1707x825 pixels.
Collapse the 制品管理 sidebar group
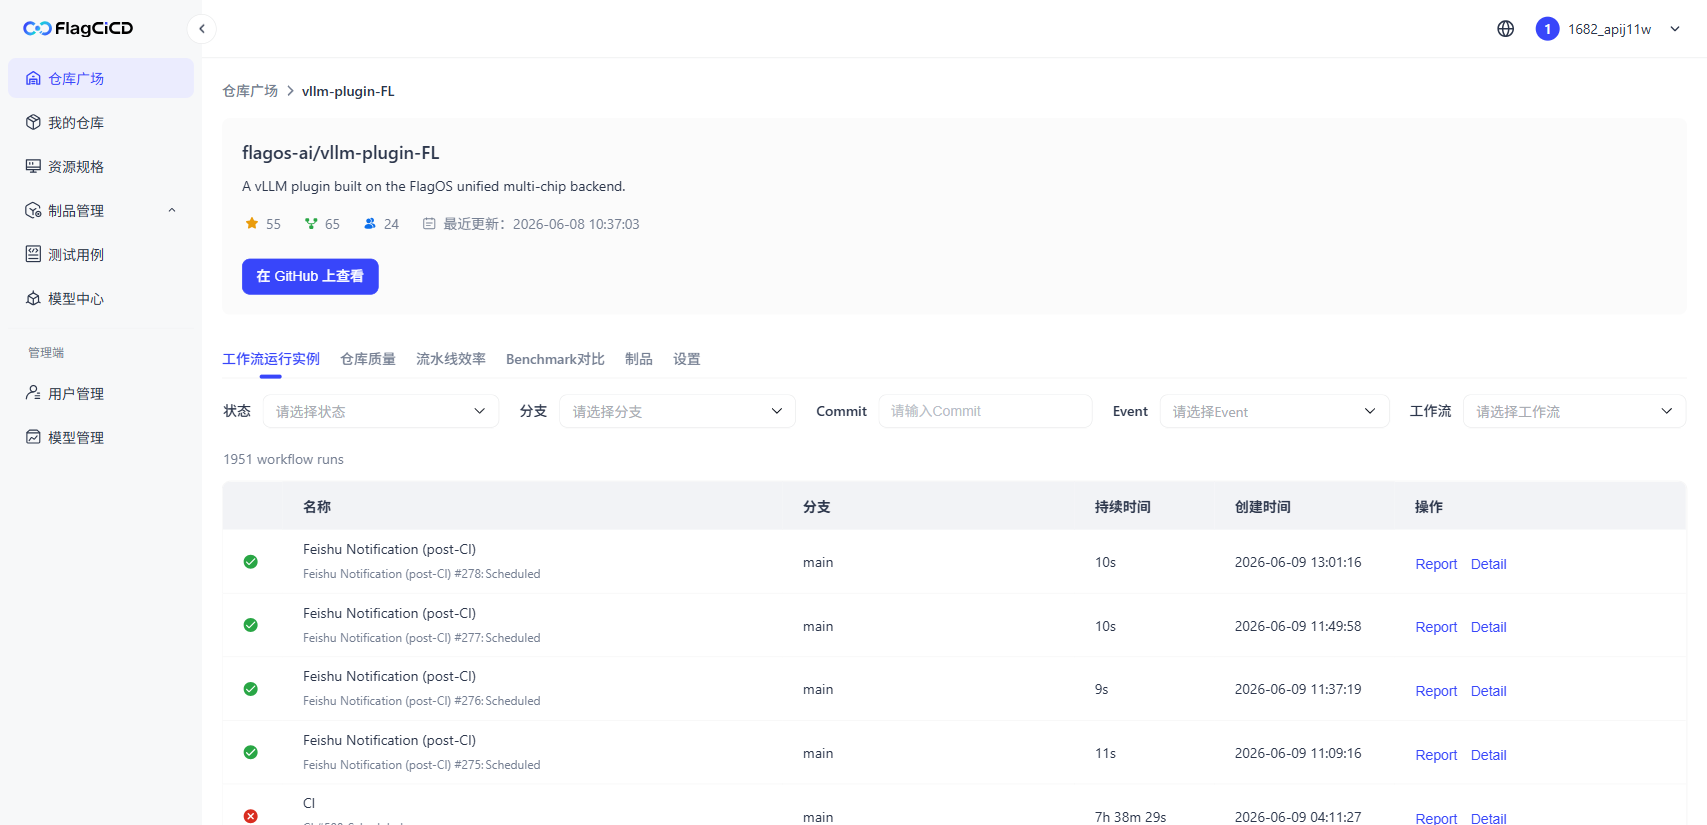(x=101, y=210)
